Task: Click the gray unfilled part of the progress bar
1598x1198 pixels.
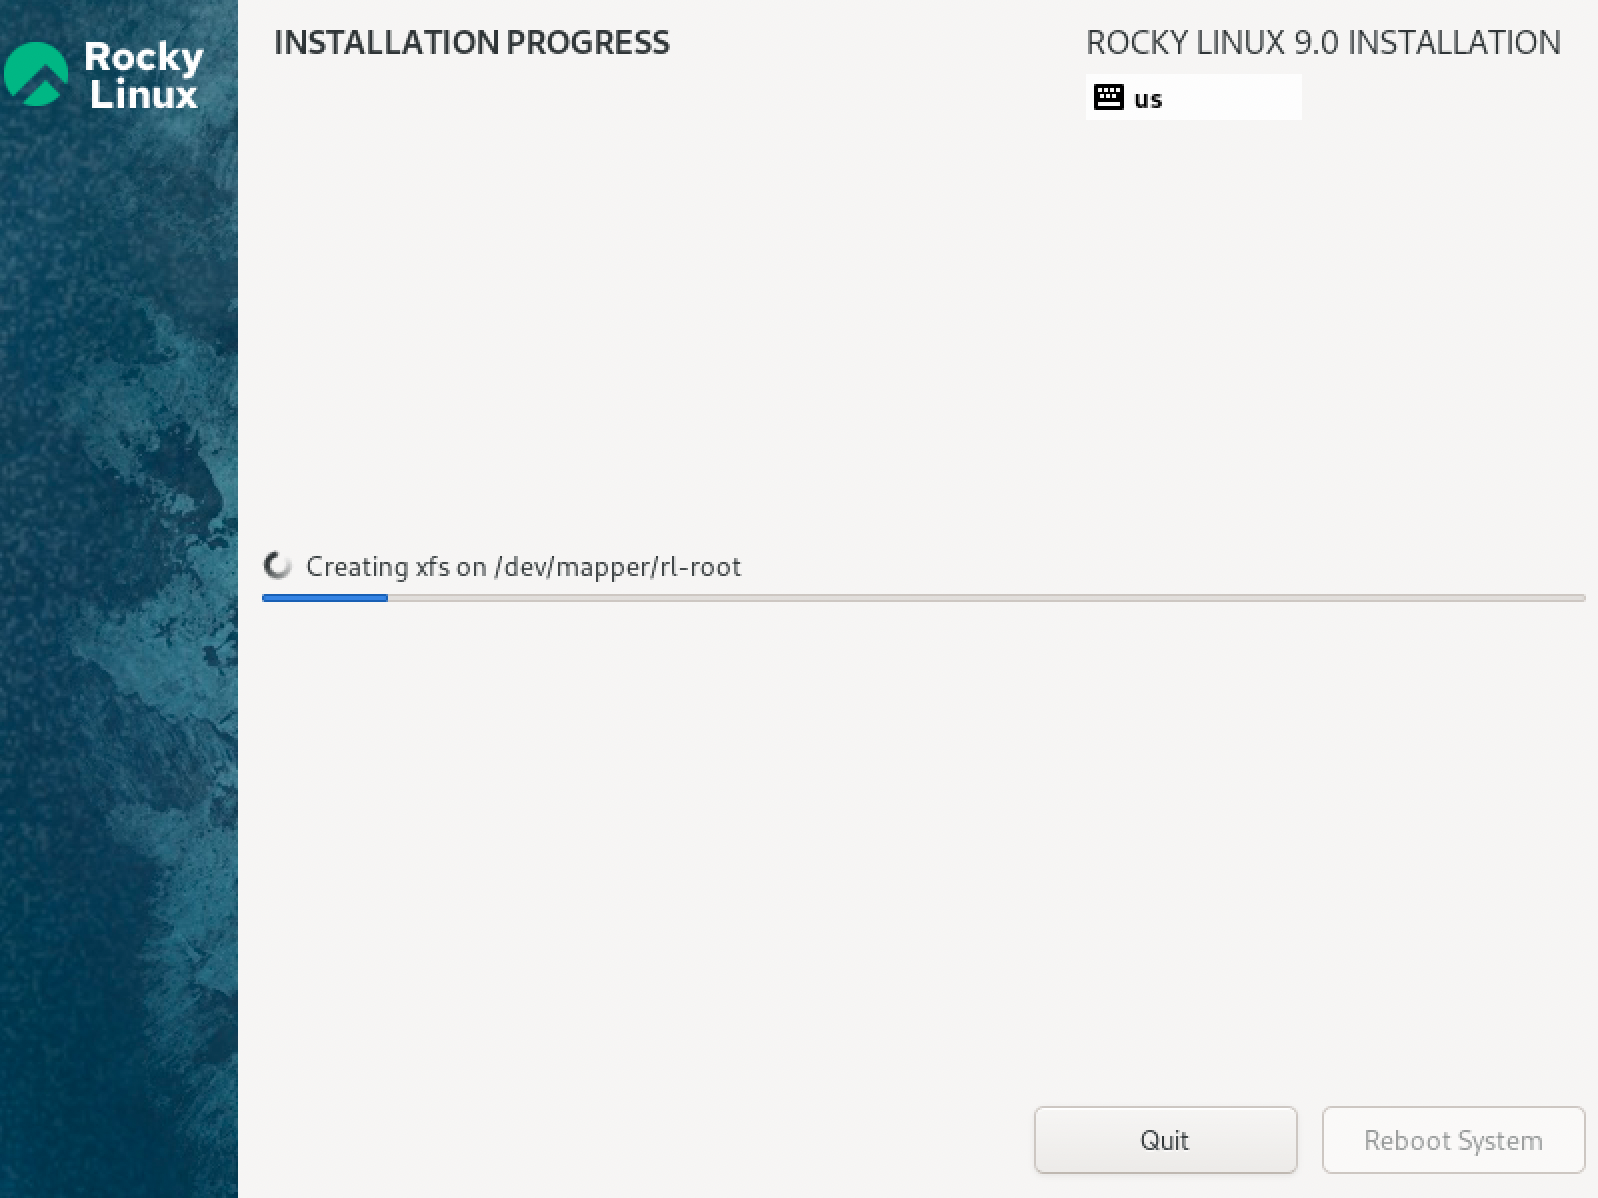Action: (986, 598)
